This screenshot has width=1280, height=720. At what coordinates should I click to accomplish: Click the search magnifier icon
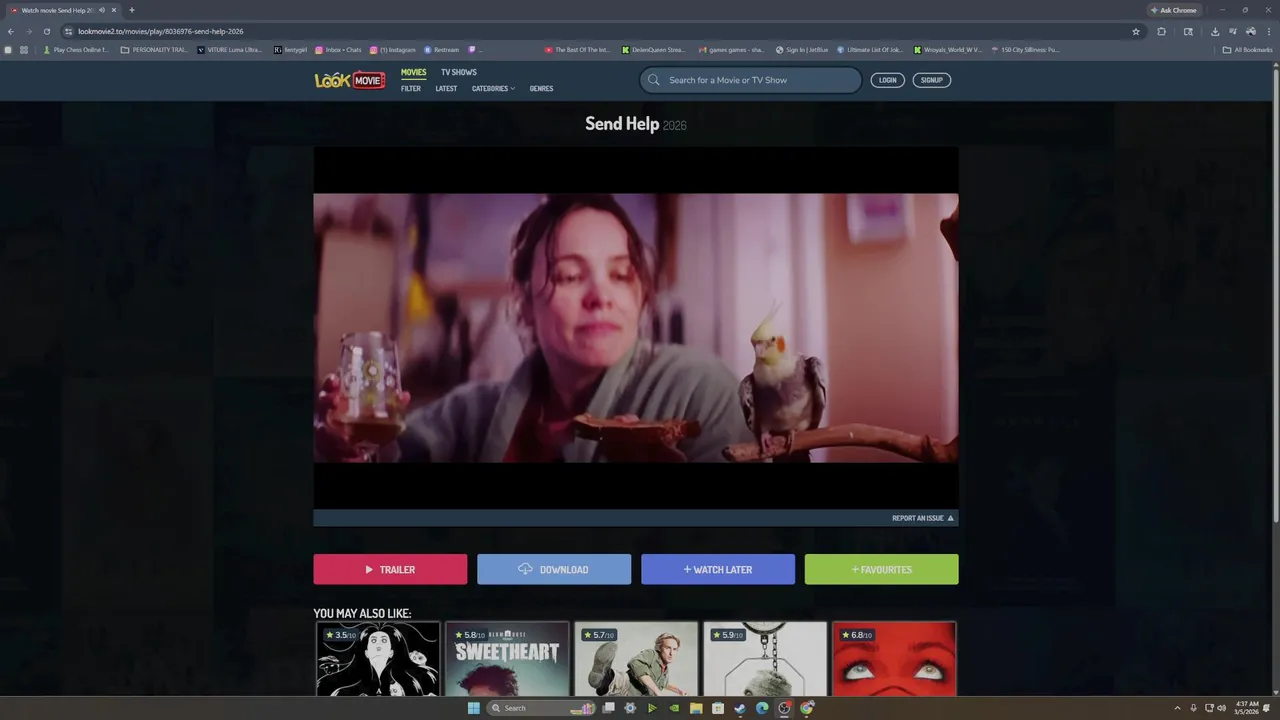(654, 80)
